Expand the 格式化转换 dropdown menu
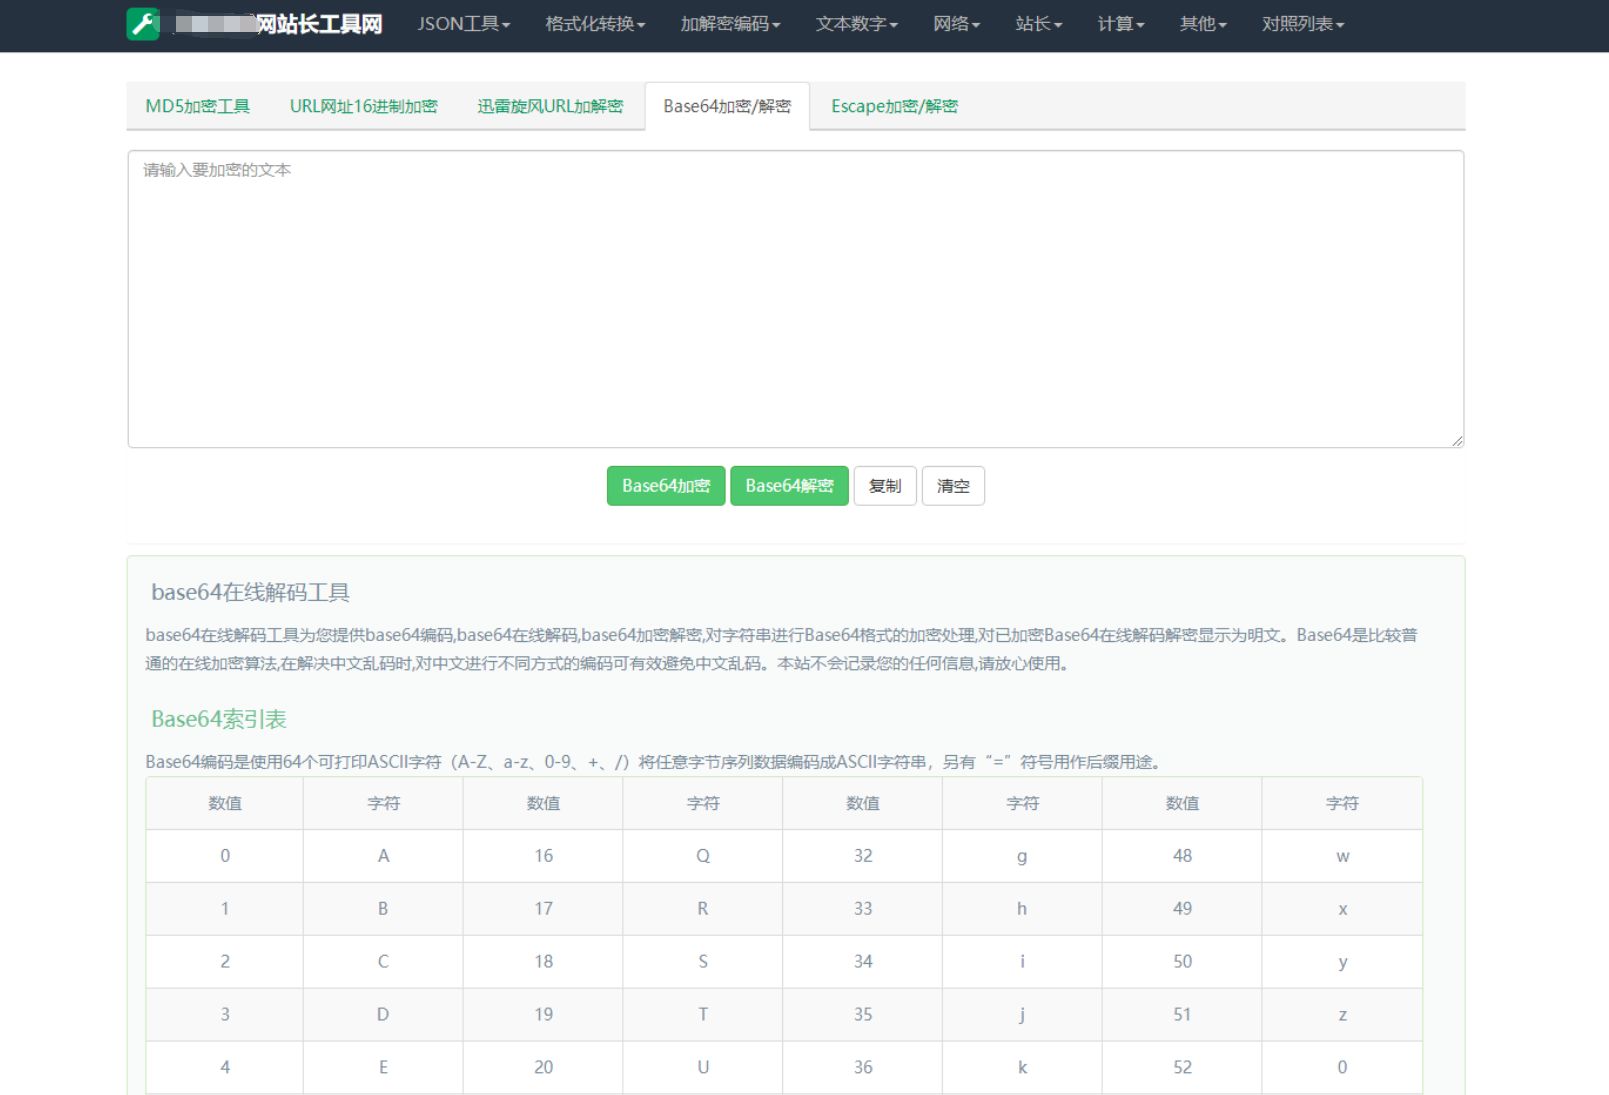Image resolution: width=1609 pixels, height=1095 pixels. click(595, 24)
